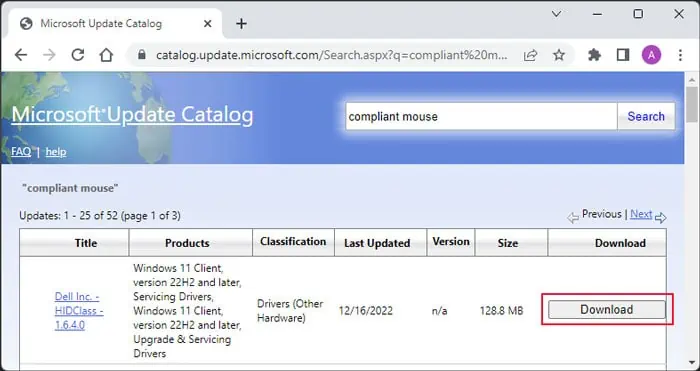Bookmark this page with the star
Image resolution: width=700 pixels, height=371 pixels.
point(559,55)
